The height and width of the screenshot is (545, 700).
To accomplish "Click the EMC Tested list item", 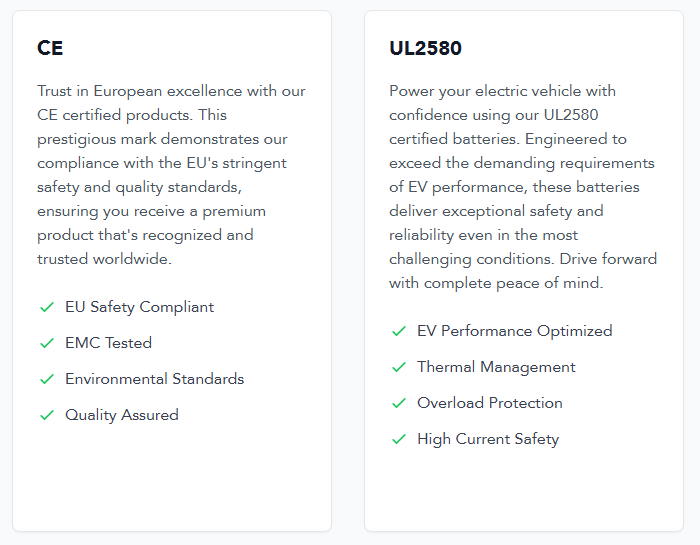I will point(108,343).
